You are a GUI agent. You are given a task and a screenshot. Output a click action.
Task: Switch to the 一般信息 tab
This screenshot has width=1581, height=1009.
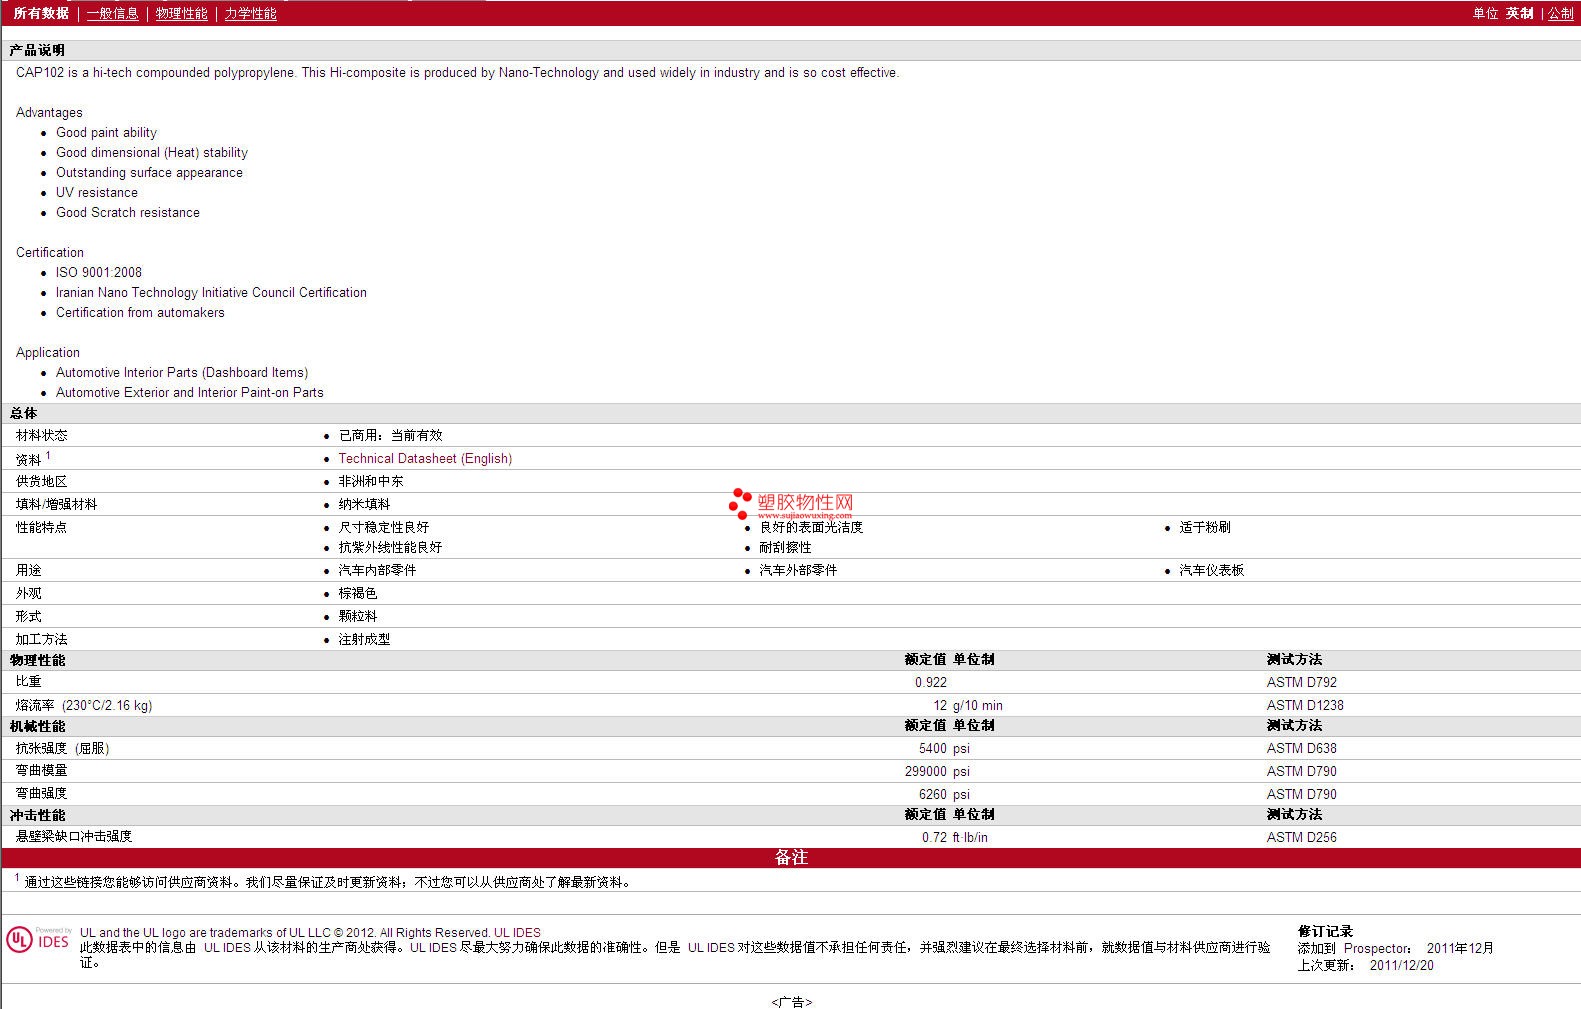(112, 13)
